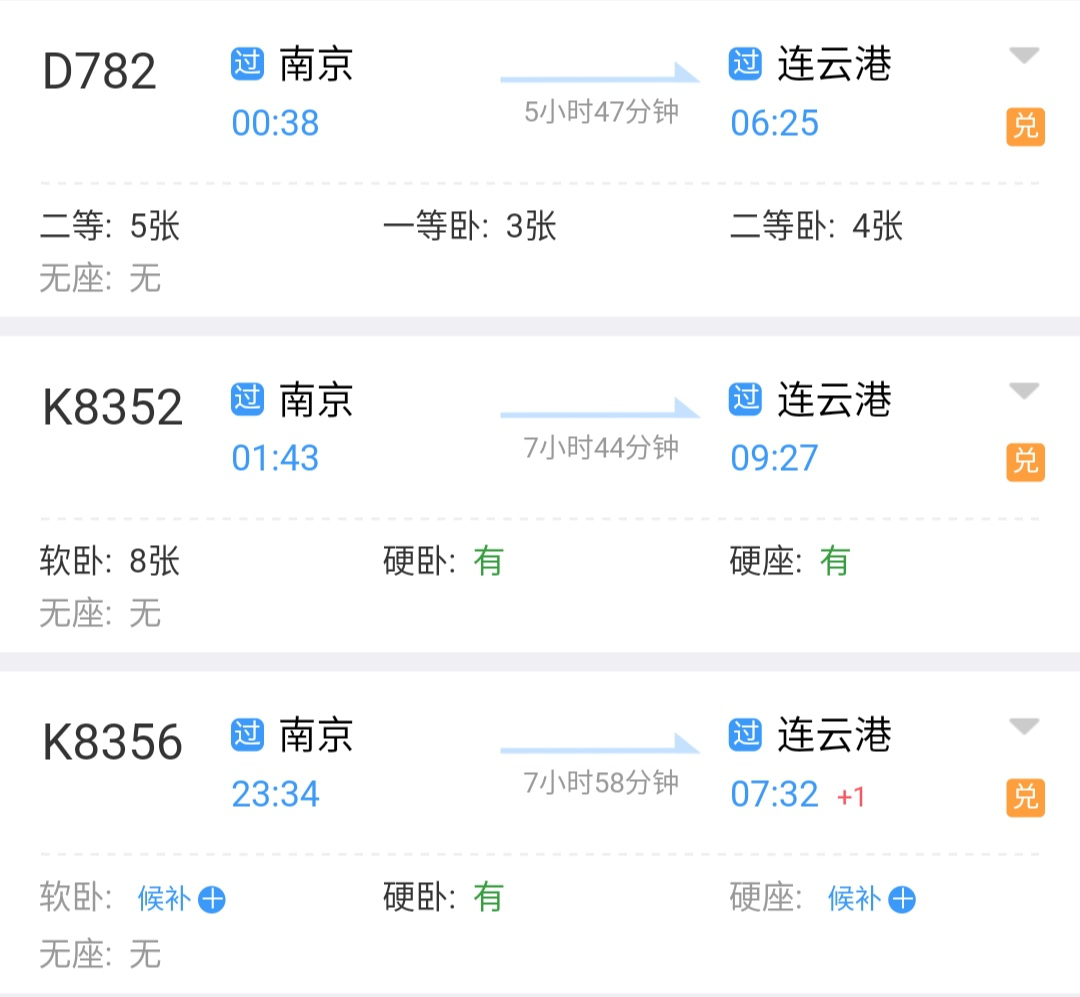Tap the 过 icon beside 南京 on K8352
This screenshot has width=1080, height=997.
click(x=247, y=399)
